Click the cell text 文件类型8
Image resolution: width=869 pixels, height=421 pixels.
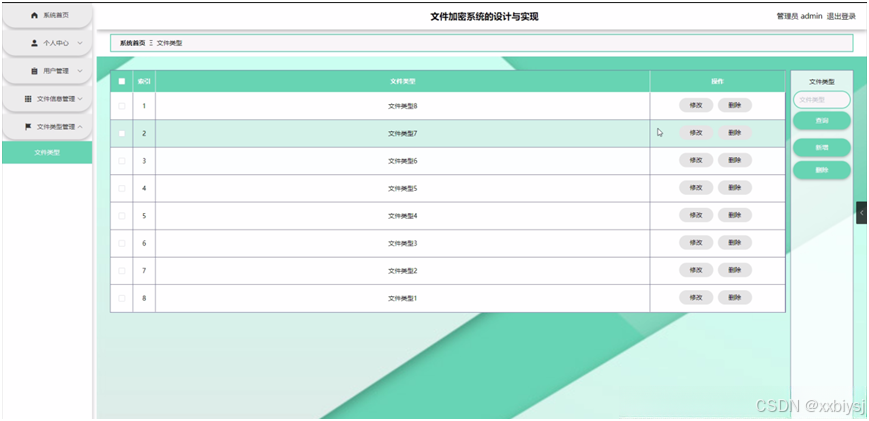[x=402, y=106]
